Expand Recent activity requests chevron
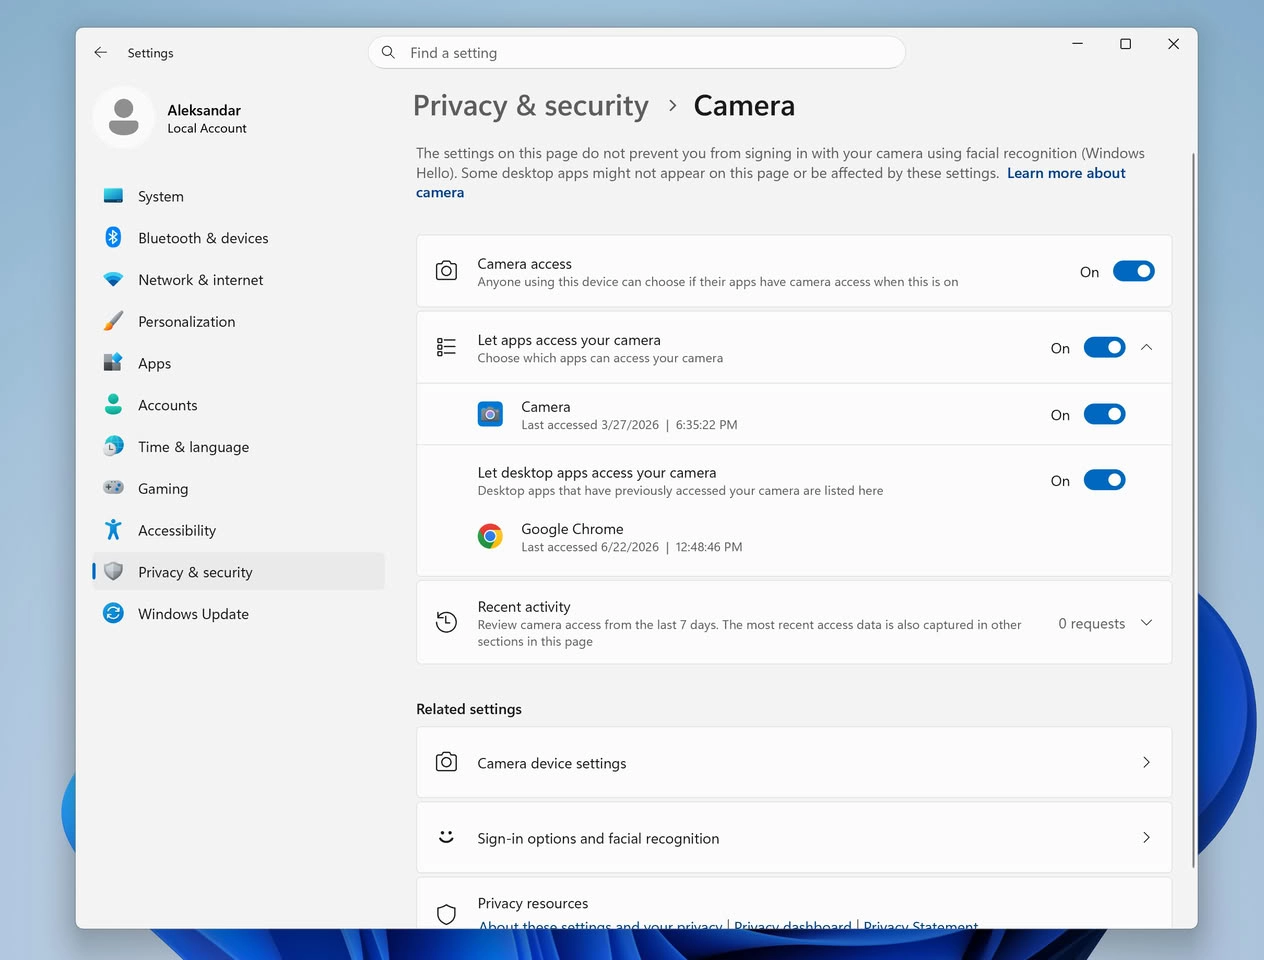The width and height of the screenshot is (1264, 960). point(1147,623)
